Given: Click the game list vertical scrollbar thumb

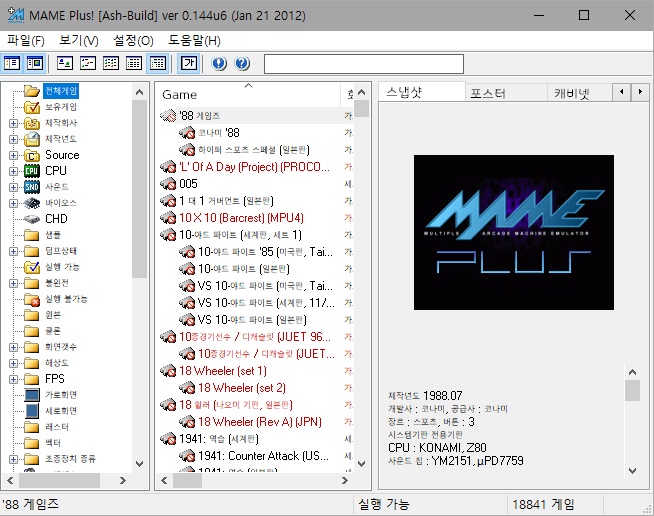Looking at the screenshot, I should tap(362, 108).
